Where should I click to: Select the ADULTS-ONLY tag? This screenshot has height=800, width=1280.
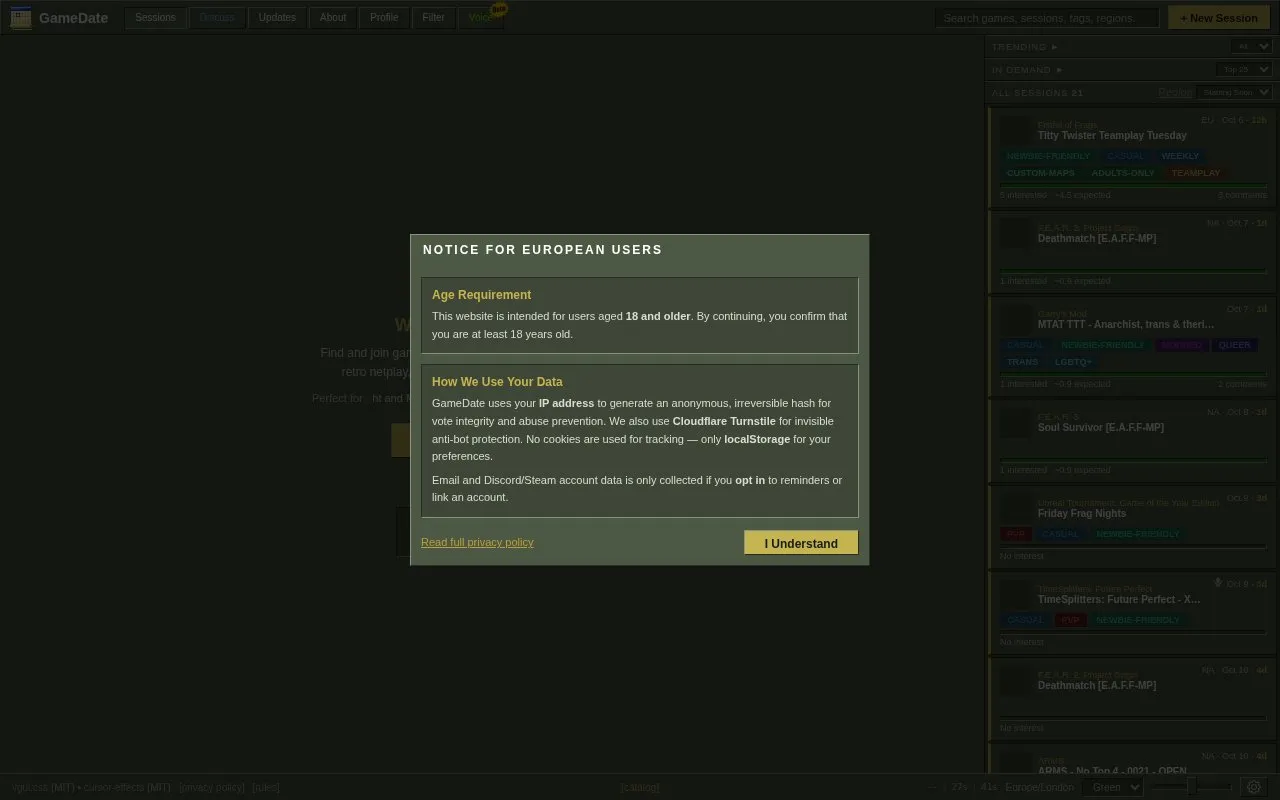1123,173
